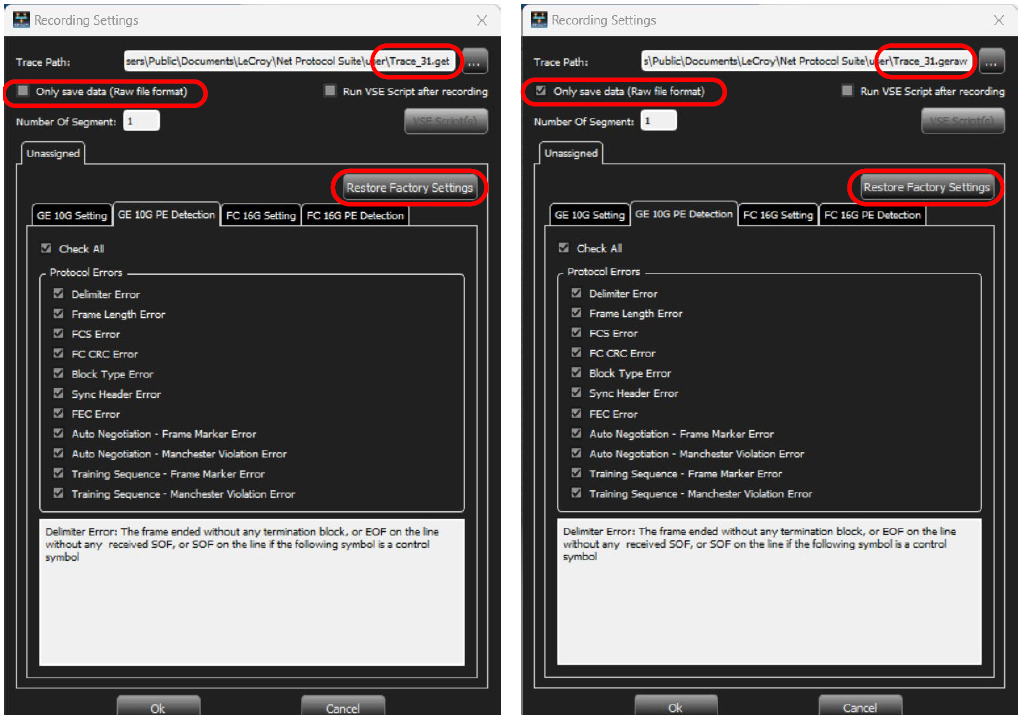Click Restore Factory Settings in right dialog
The image size is (1020, 717).
[926, 187]
